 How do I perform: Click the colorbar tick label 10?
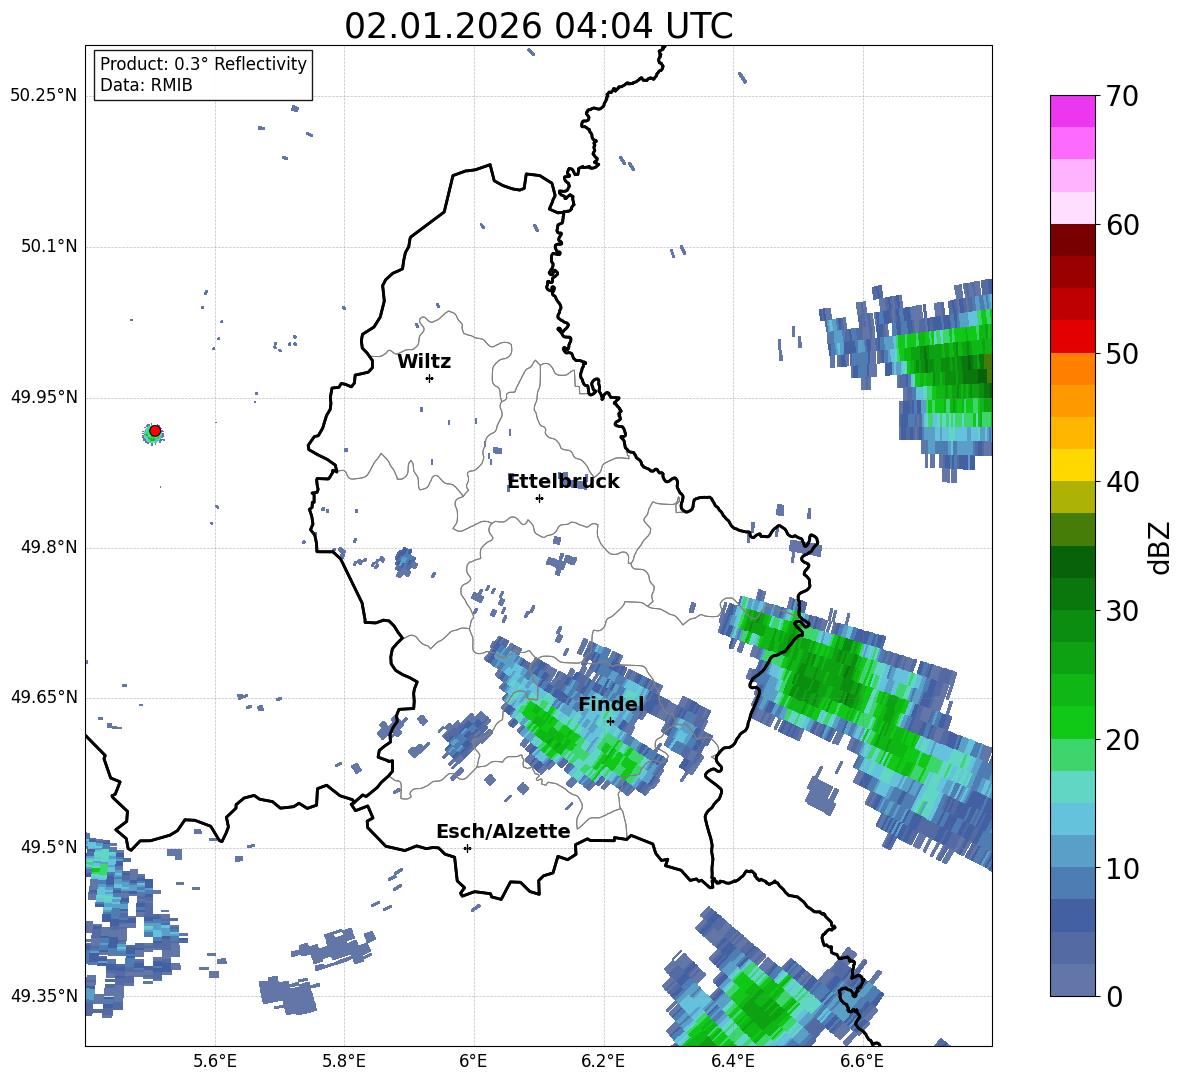click(1122, 868)
